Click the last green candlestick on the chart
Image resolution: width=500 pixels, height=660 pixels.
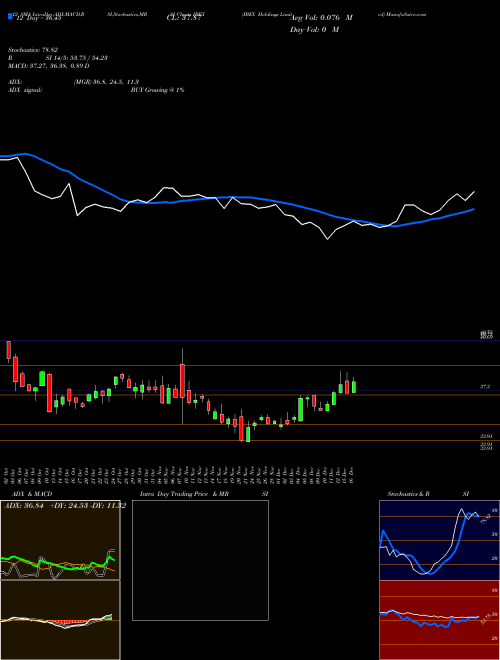pyautogui.click(x=354, y=387)
